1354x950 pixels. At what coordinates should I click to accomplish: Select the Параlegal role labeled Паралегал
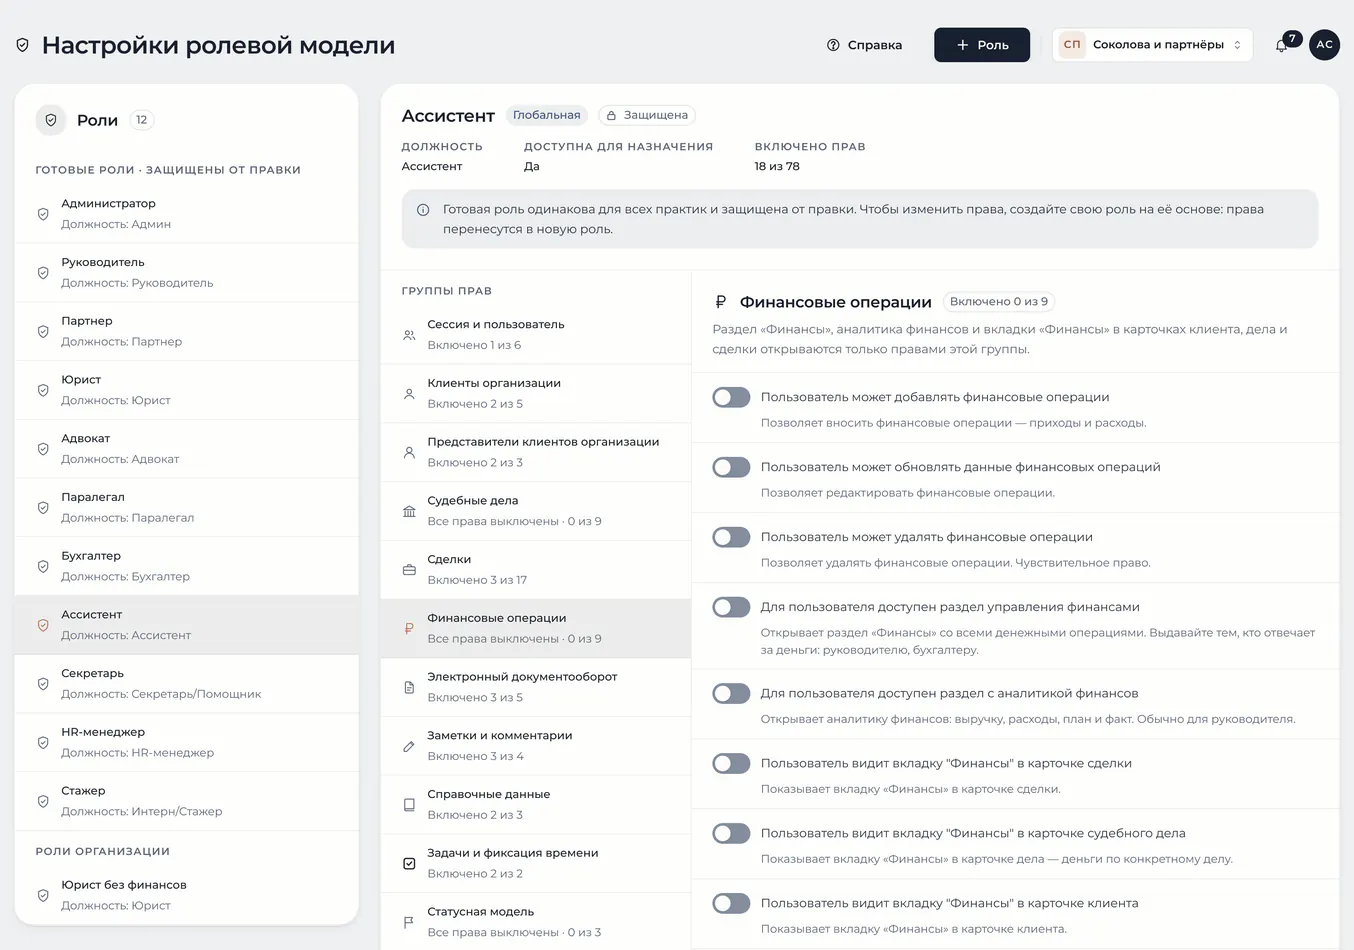(x=187, y=507)
